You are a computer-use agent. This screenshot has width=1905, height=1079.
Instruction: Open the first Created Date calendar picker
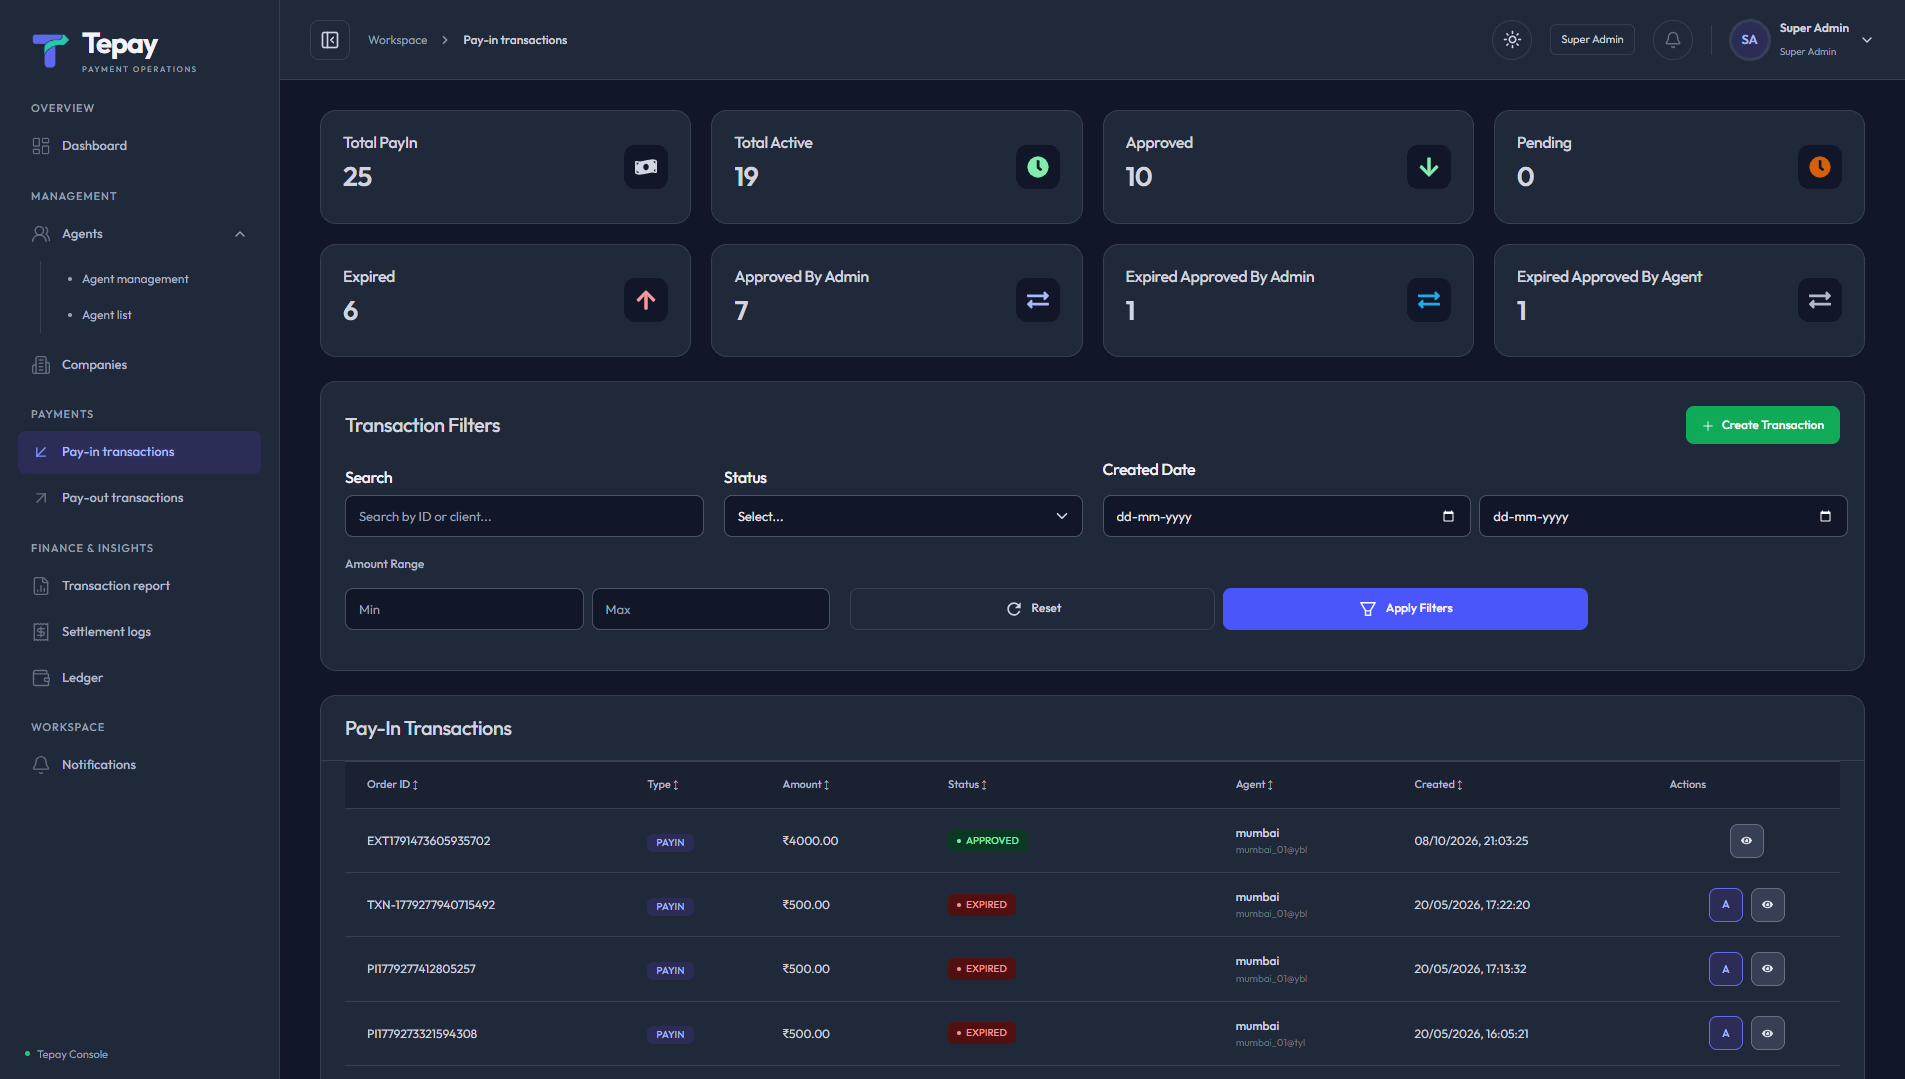[1448, 517]
